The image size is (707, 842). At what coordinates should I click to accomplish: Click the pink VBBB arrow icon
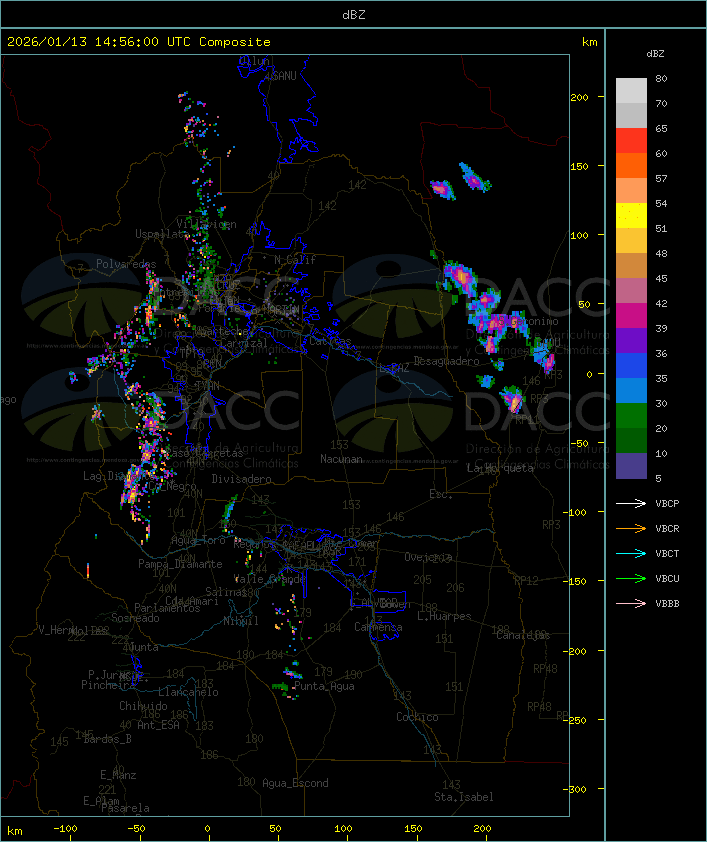631,604
